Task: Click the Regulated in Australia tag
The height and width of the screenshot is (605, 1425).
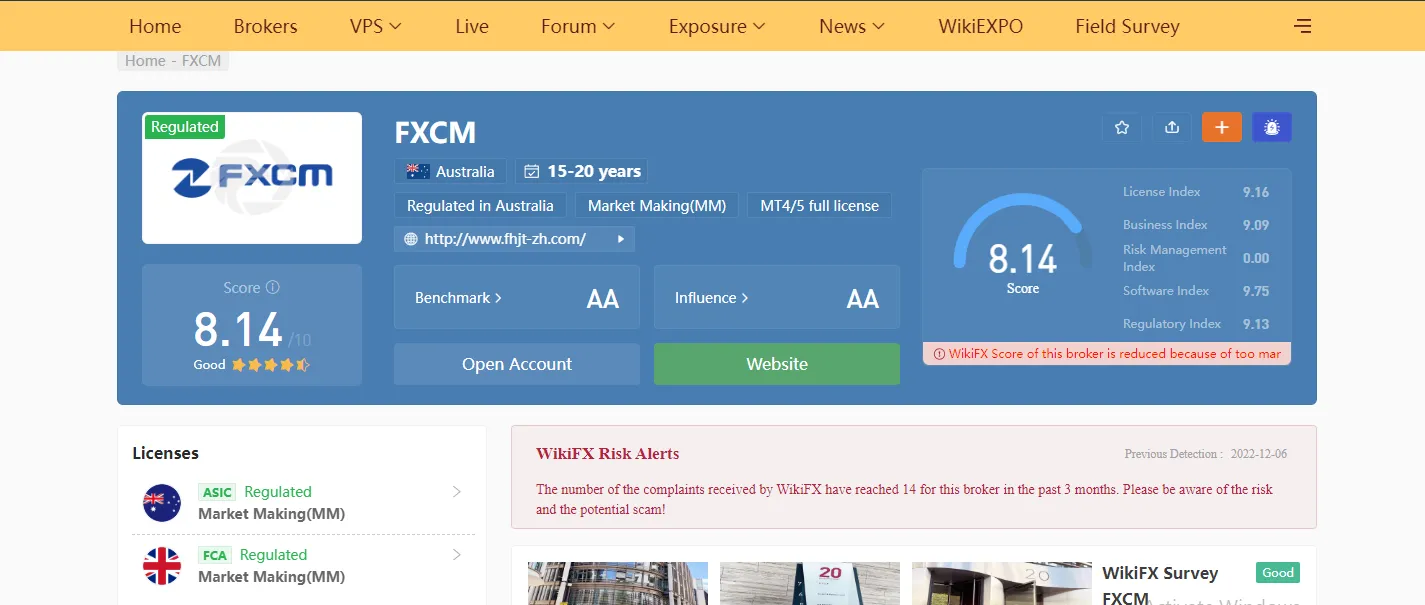Action: 480,206
